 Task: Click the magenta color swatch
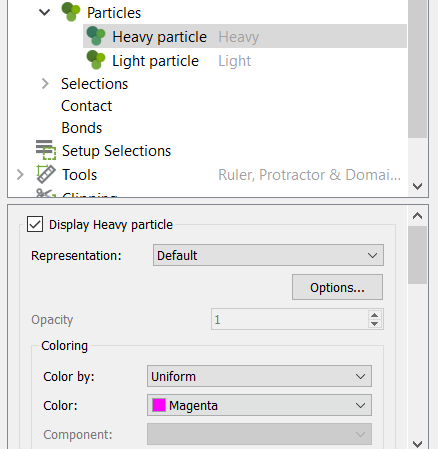pos(159,405)
